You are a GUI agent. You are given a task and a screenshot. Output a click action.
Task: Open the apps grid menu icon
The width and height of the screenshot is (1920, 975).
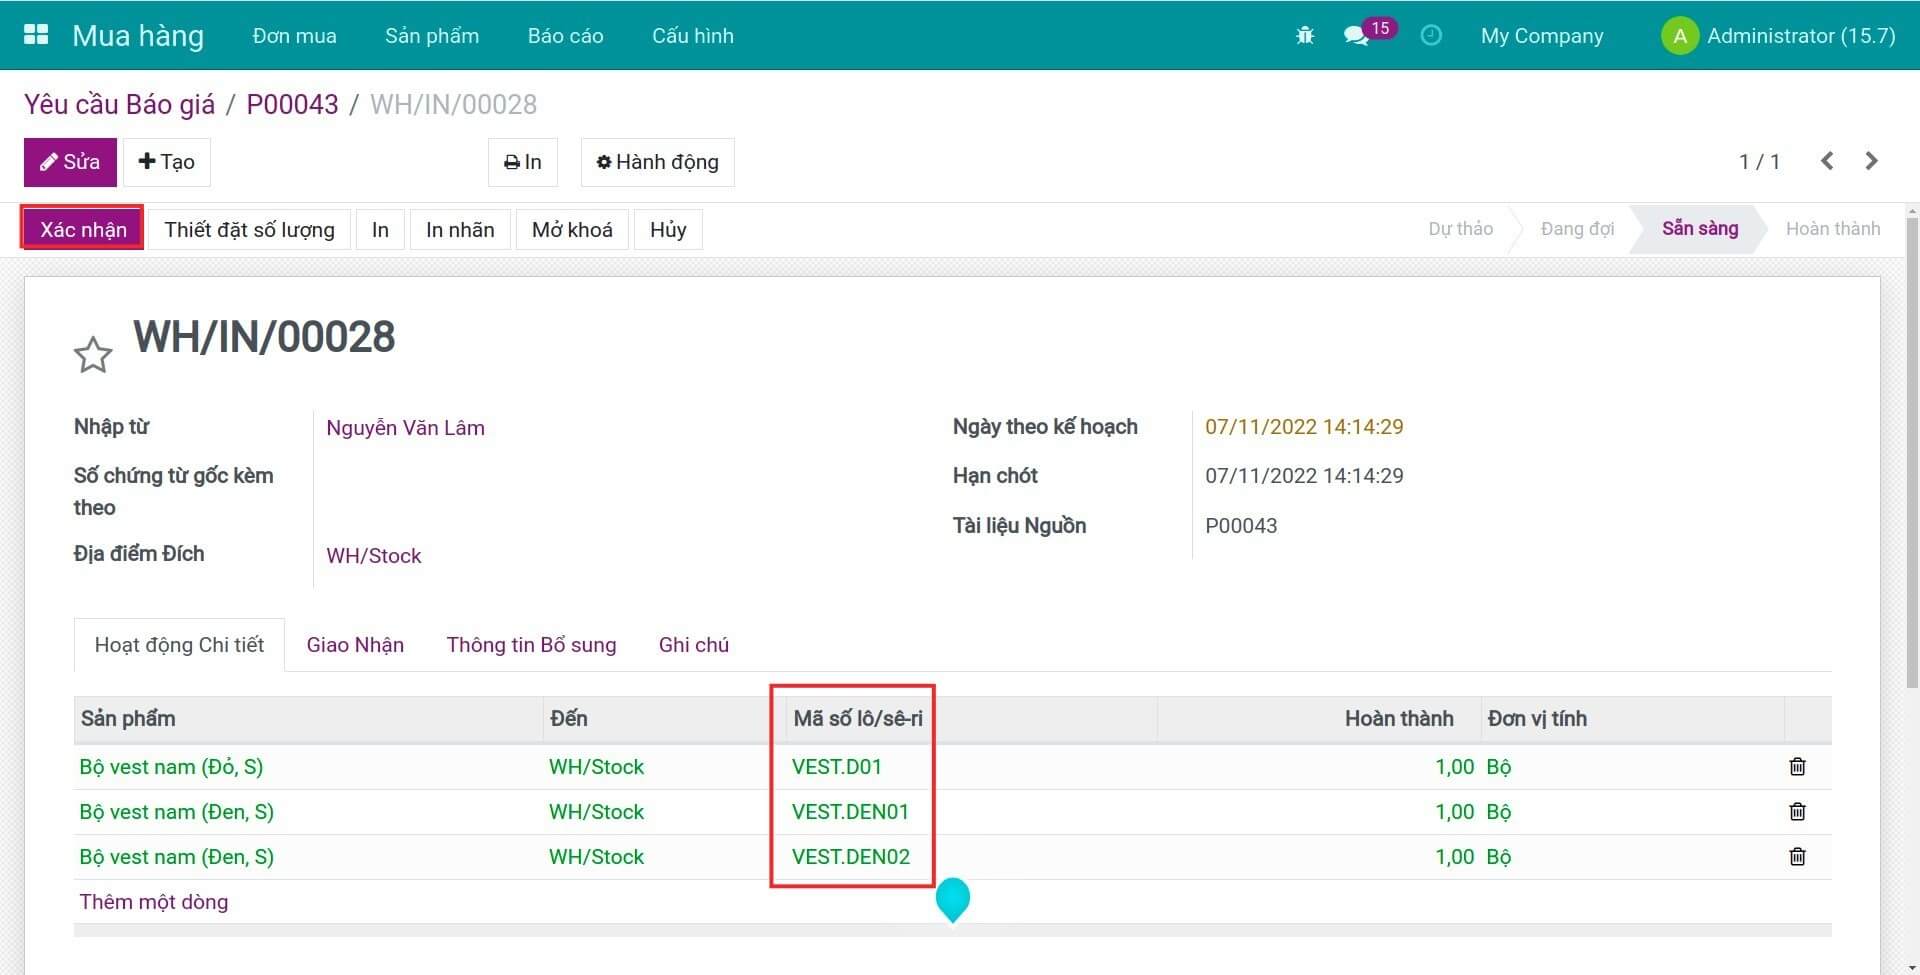point(36,35)
